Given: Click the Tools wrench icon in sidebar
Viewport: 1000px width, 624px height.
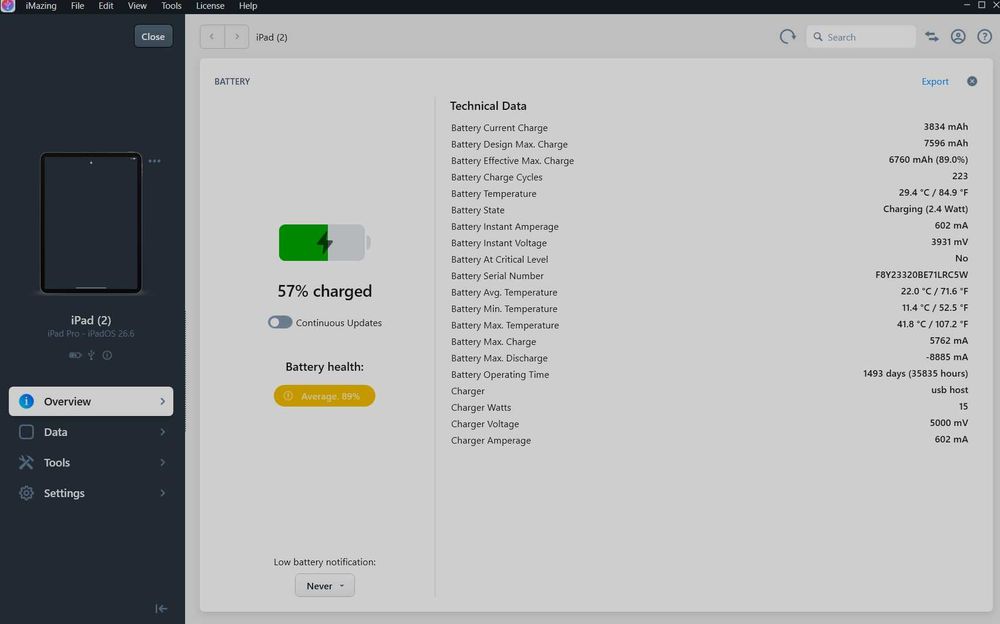Looking at the screenshot, I should (26, 463).
